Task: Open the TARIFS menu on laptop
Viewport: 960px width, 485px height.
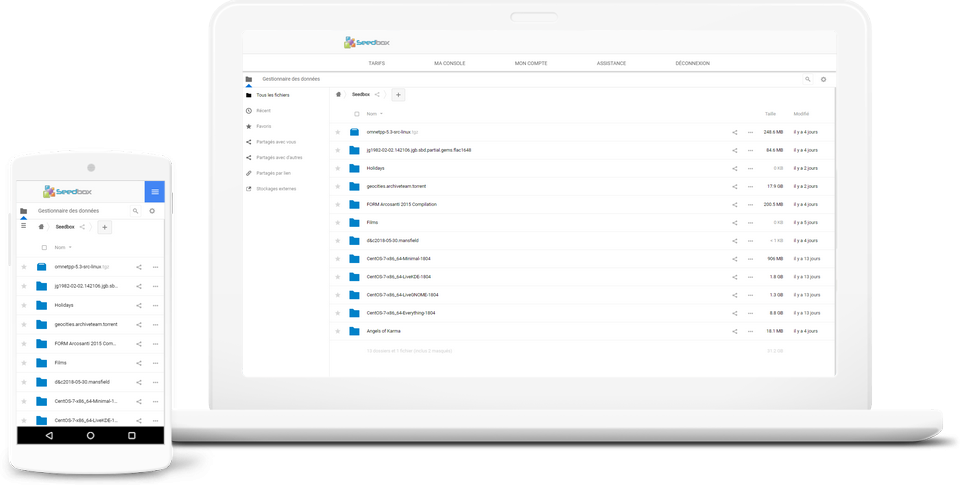Action: coord(377,63)
